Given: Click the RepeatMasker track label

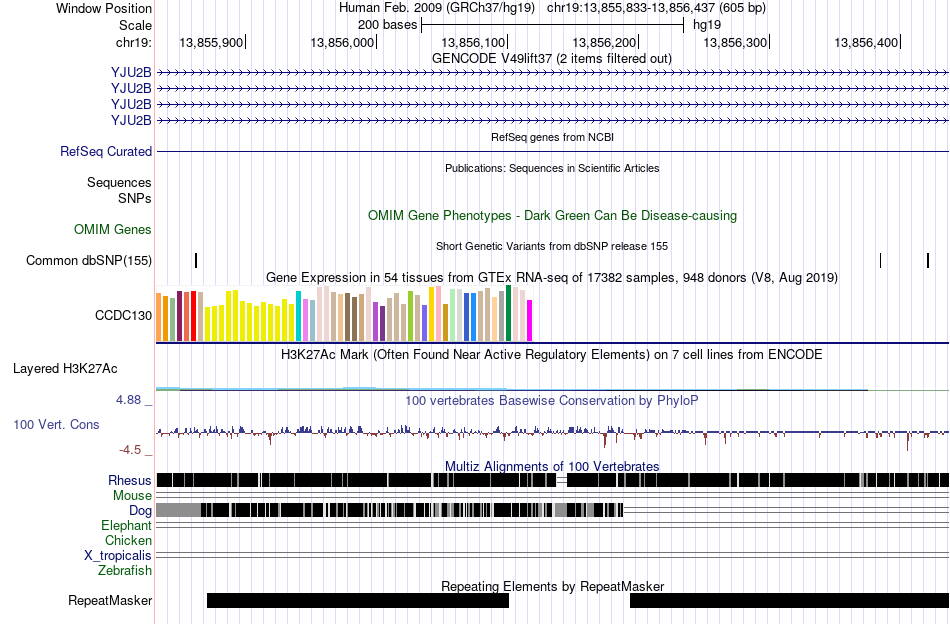Looking at the screenshot, I should coord(110,600).
